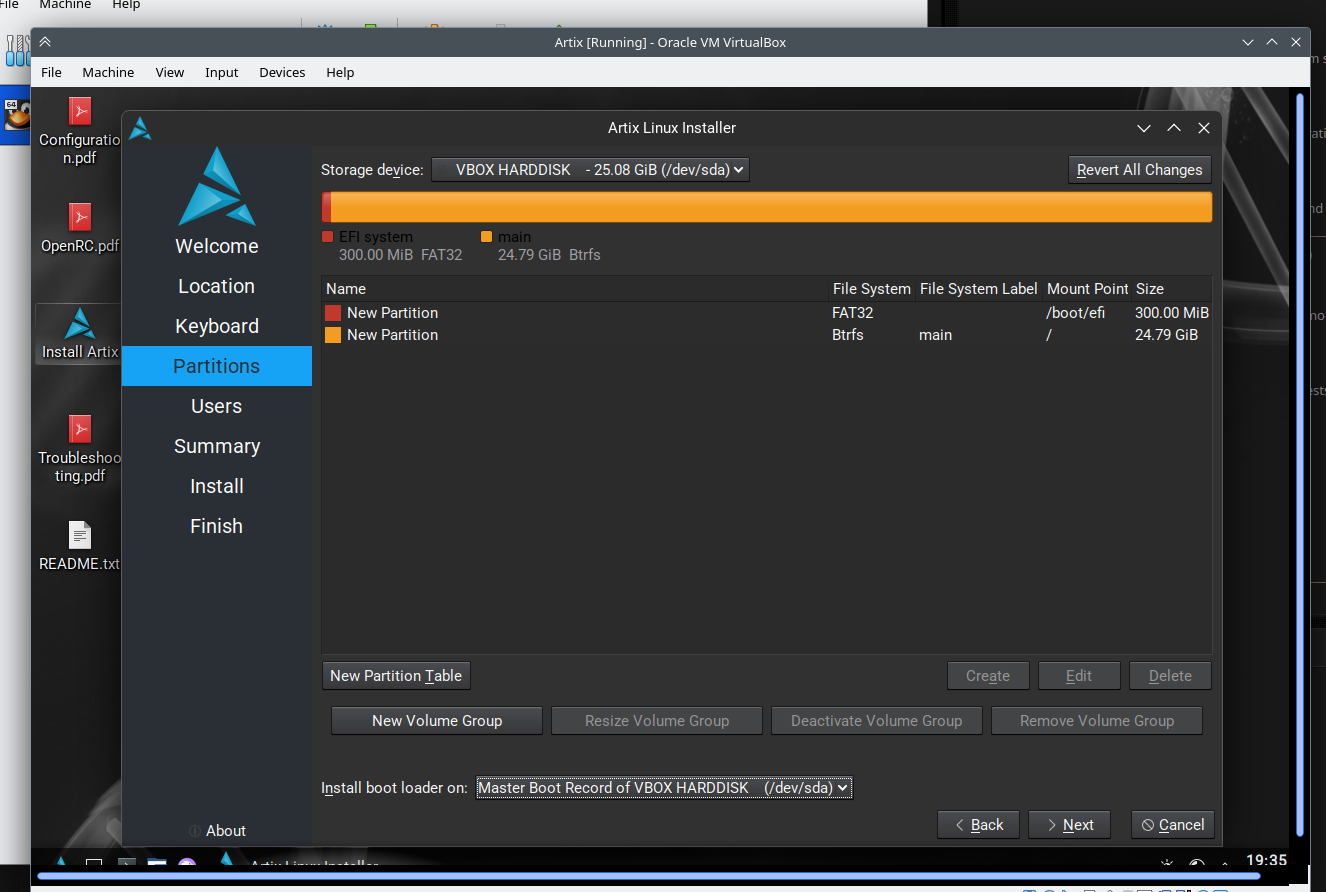The image size is (1326, 892).
Task: Click the Delete partition button
Action: 1170,676
